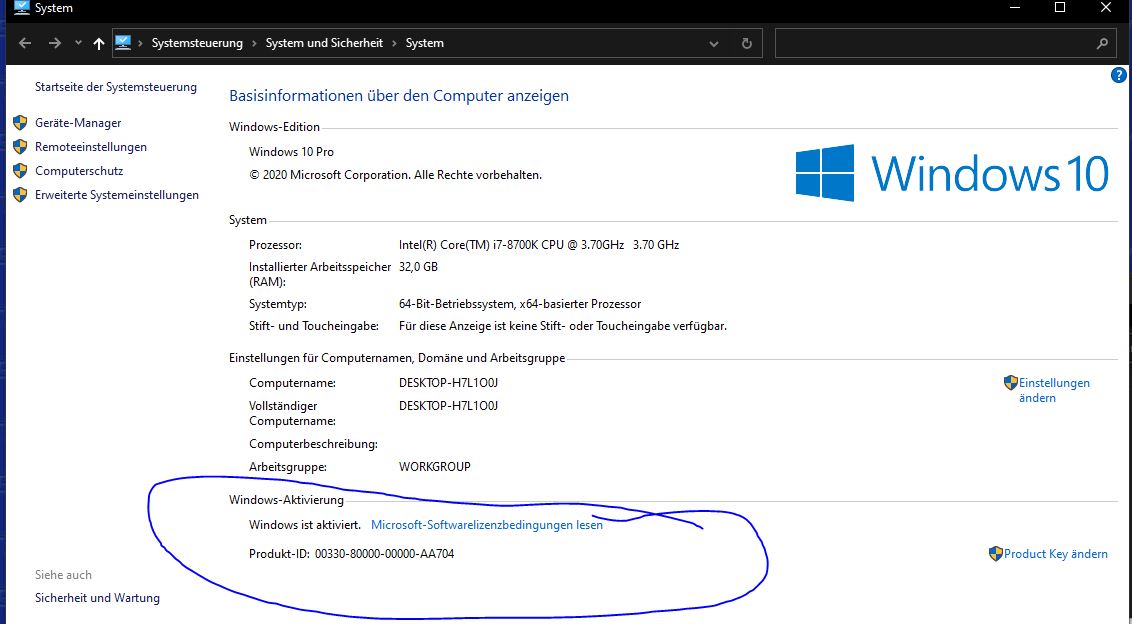Refresh the System page
The height and width of the screenshot is (624, 1132).
point(746,43)
